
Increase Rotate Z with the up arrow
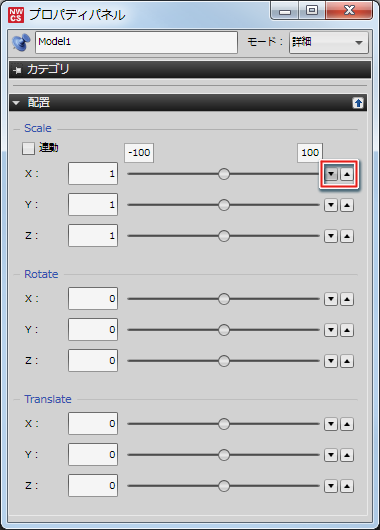(347, 361)
